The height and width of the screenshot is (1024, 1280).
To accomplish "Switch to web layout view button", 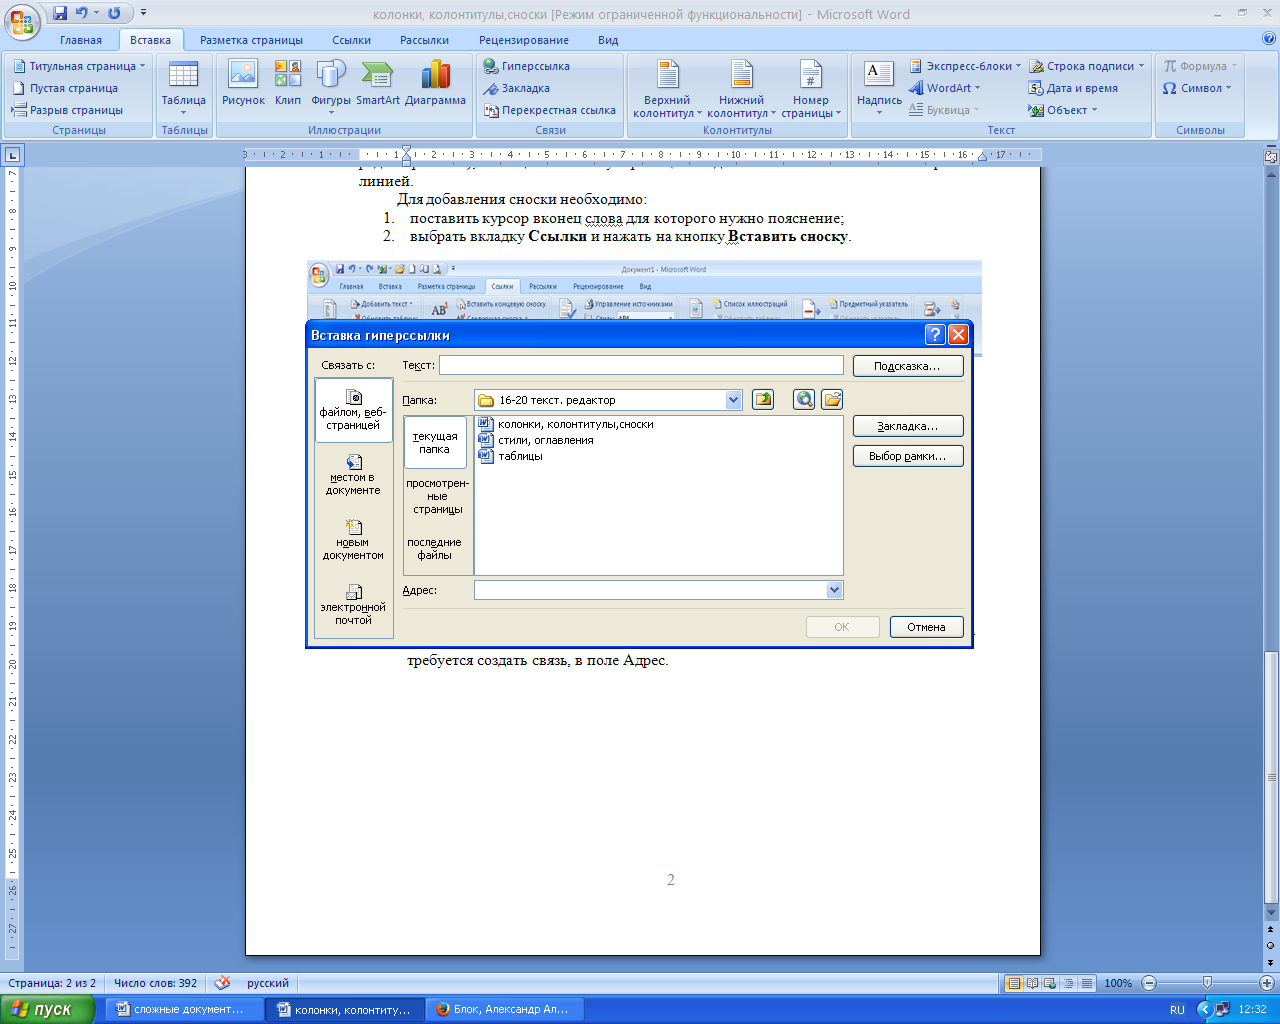I will coord(1050,984).
